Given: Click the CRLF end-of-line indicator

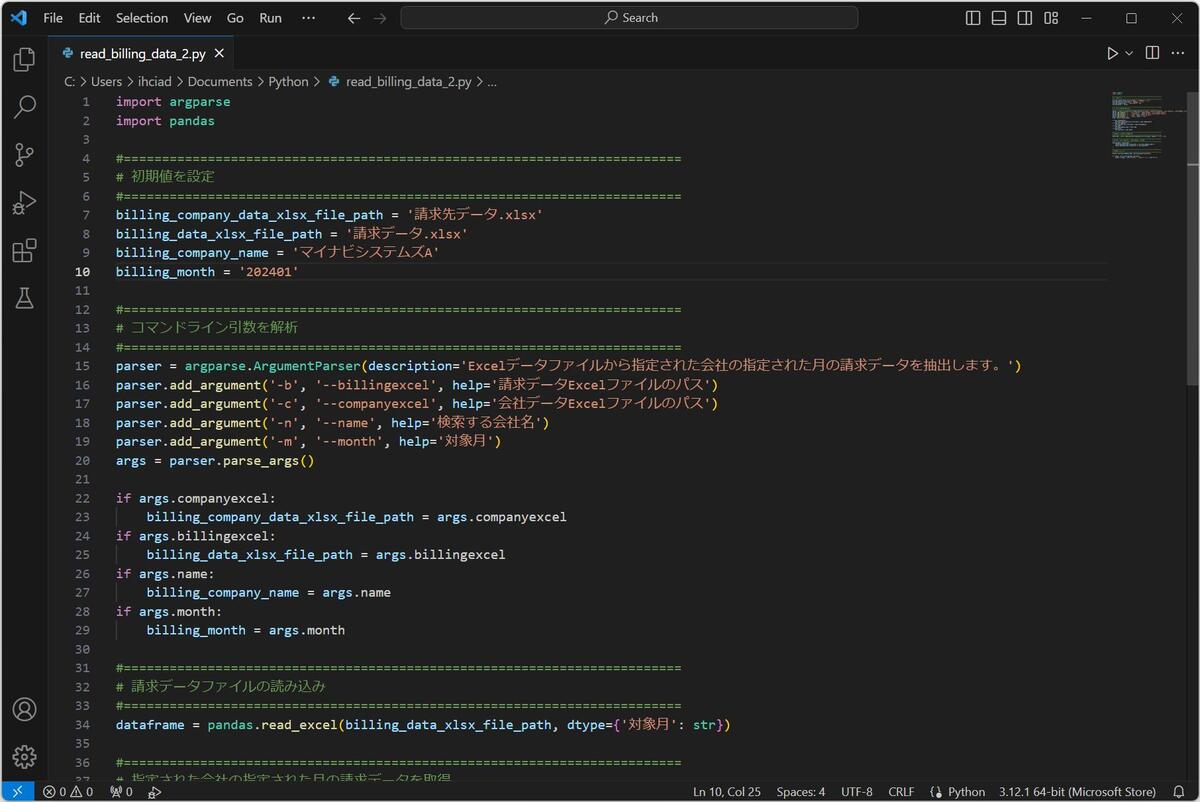Looking at the screenshot, I should click(x=901, y=792).
